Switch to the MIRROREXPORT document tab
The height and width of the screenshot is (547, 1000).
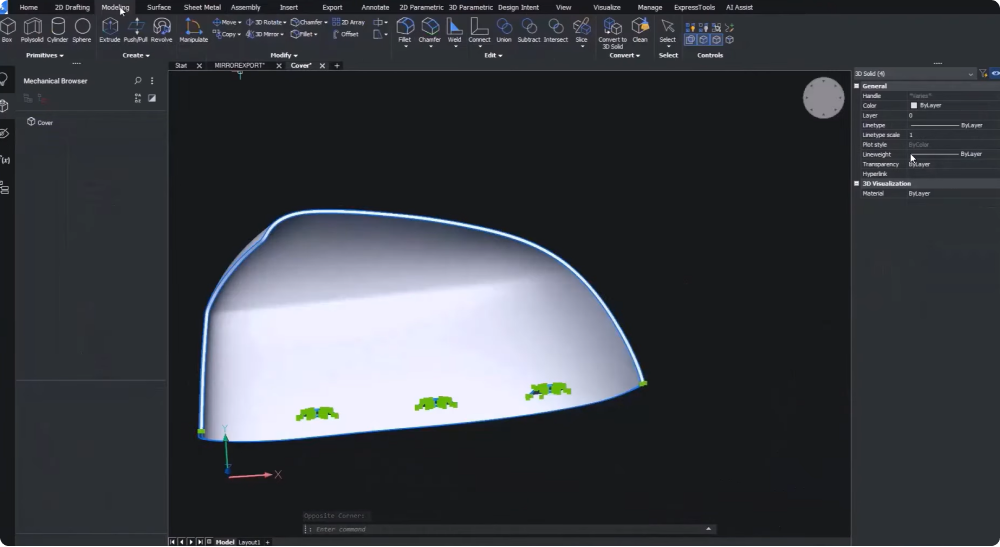(239, 66)
